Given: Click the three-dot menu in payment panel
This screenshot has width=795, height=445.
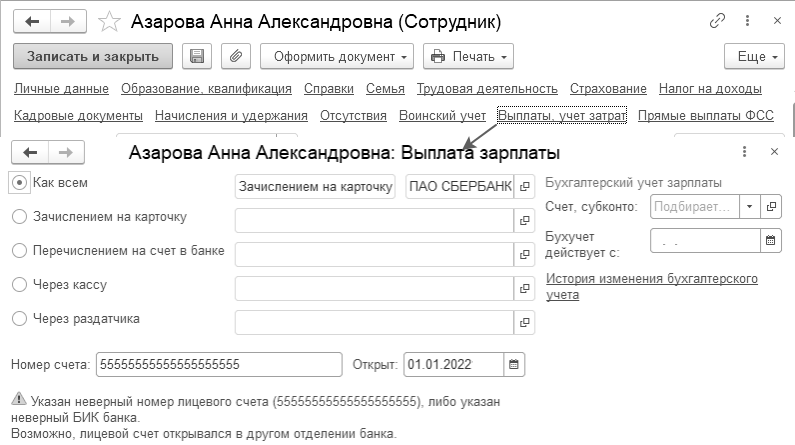Looking at the screenshot, I should point(744,152).
